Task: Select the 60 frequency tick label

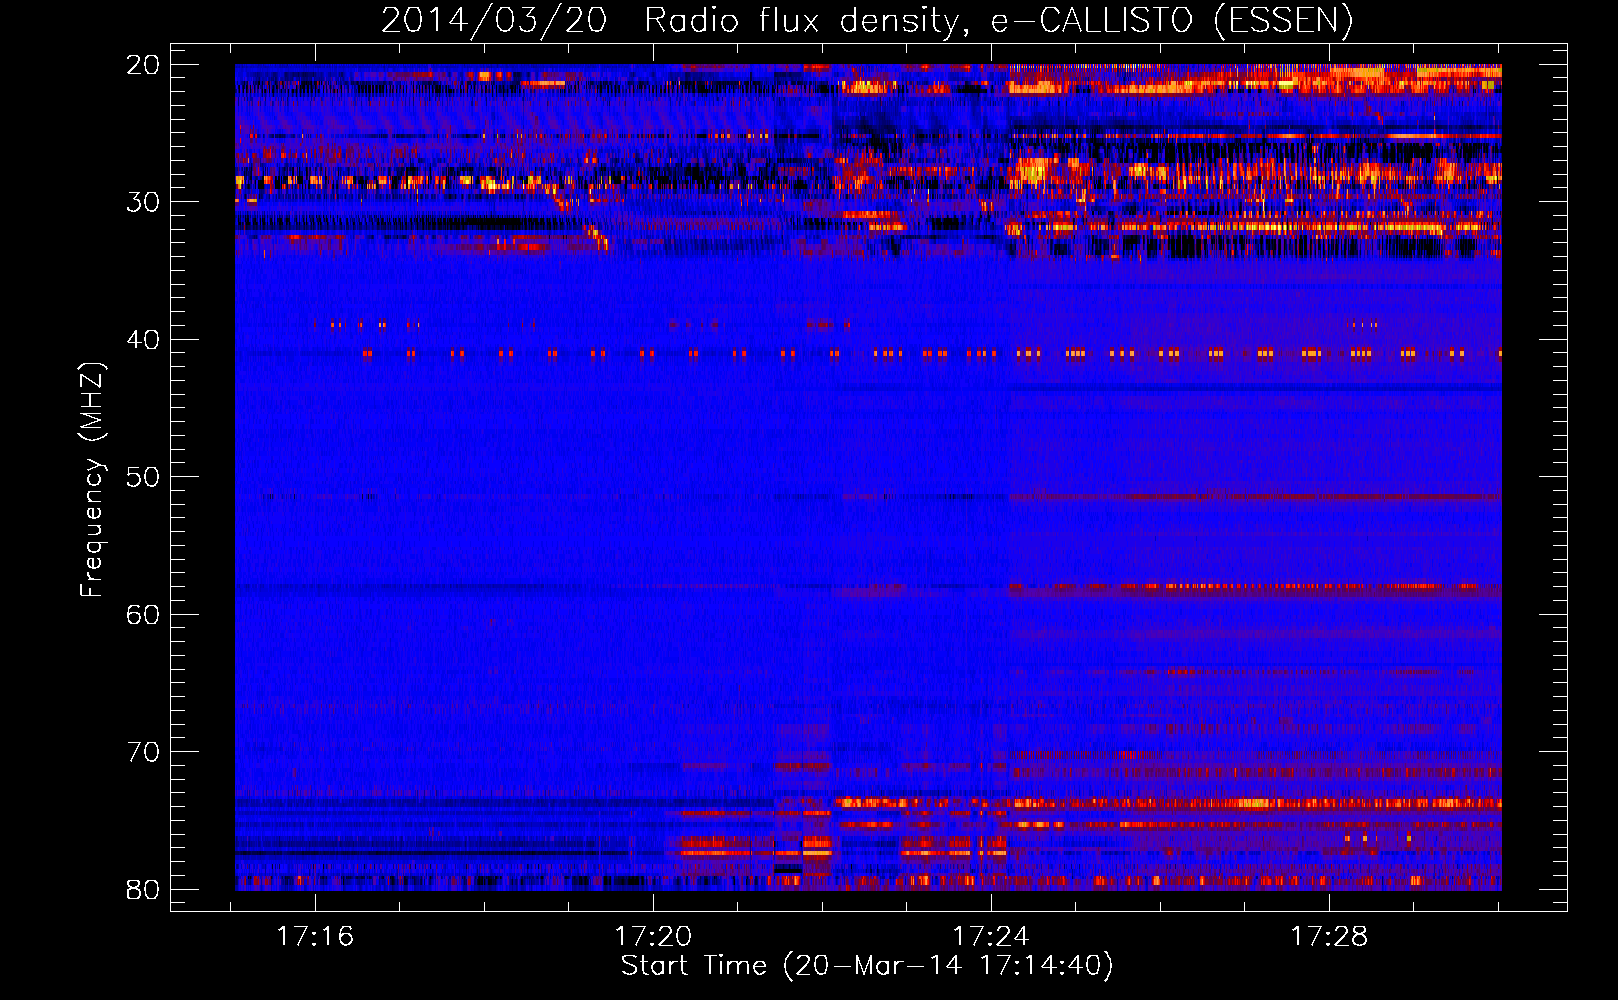Action: [x=143, y=615]
